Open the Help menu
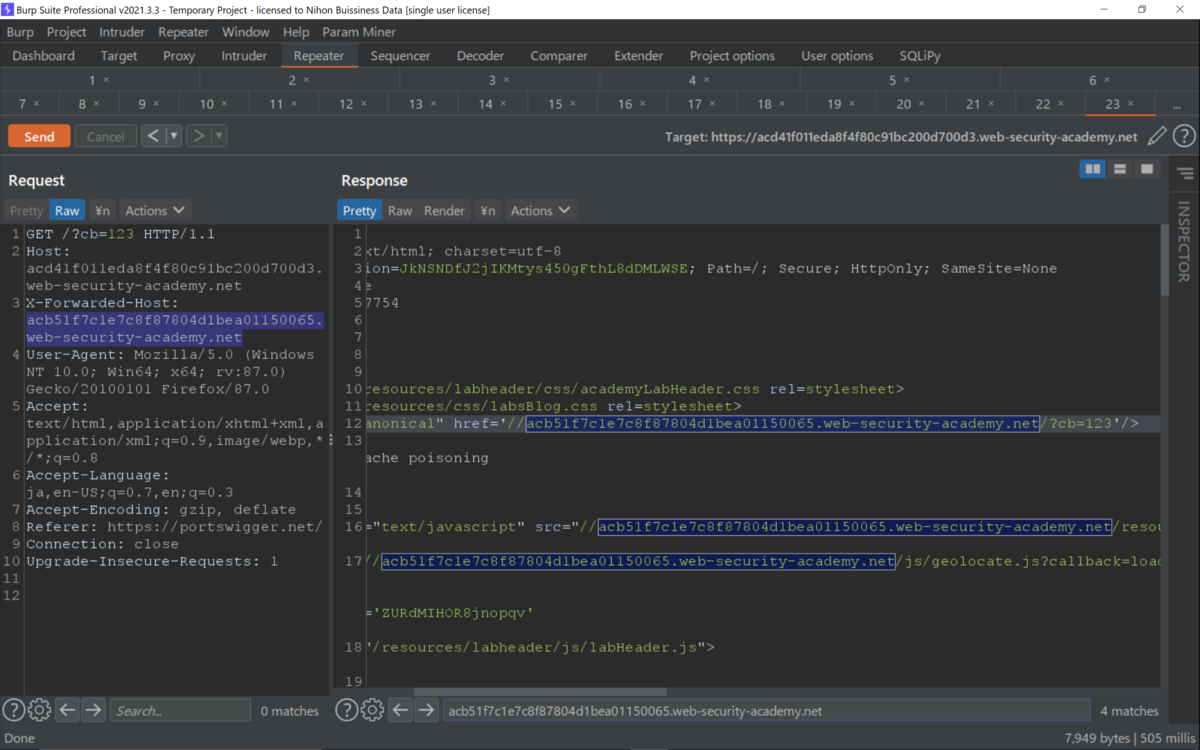 [296, 32]
